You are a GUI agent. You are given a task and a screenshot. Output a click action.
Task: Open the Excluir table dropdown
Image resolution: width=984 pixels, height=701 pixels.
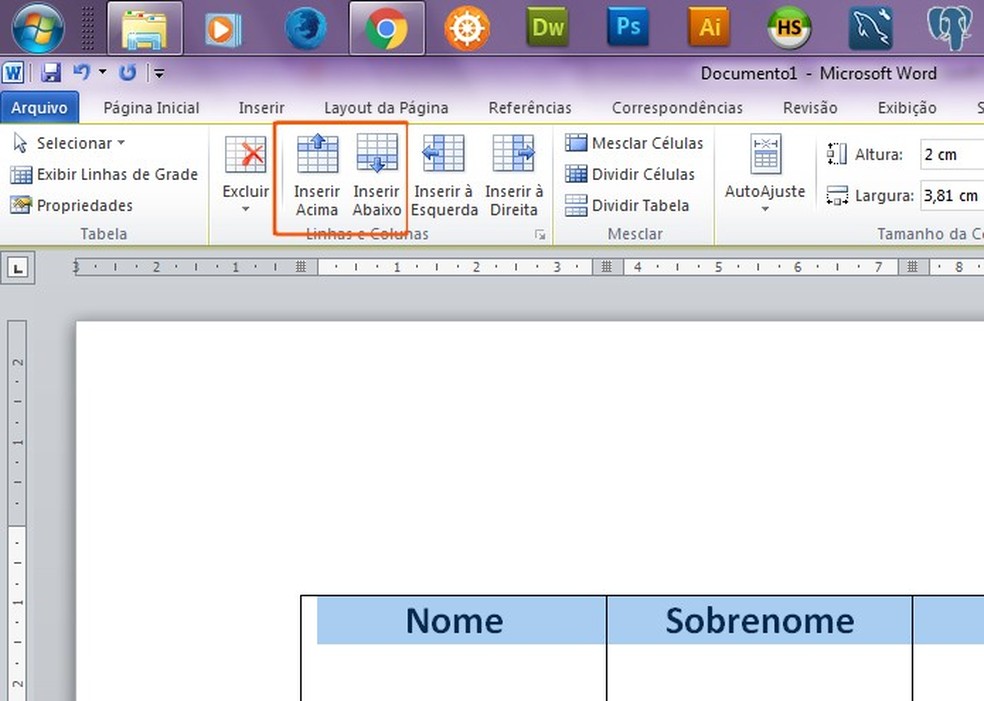(x=245, y=176)
